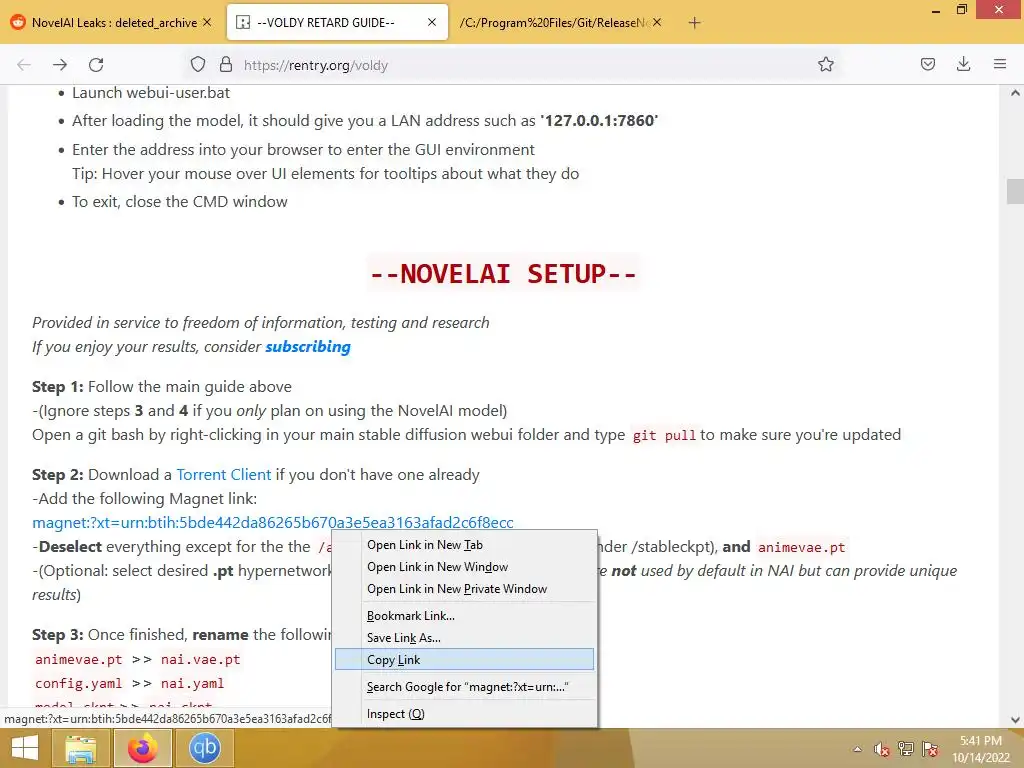View site security padlock info
The width and height of the screenshot is (1024, 768).
[226, 65]
